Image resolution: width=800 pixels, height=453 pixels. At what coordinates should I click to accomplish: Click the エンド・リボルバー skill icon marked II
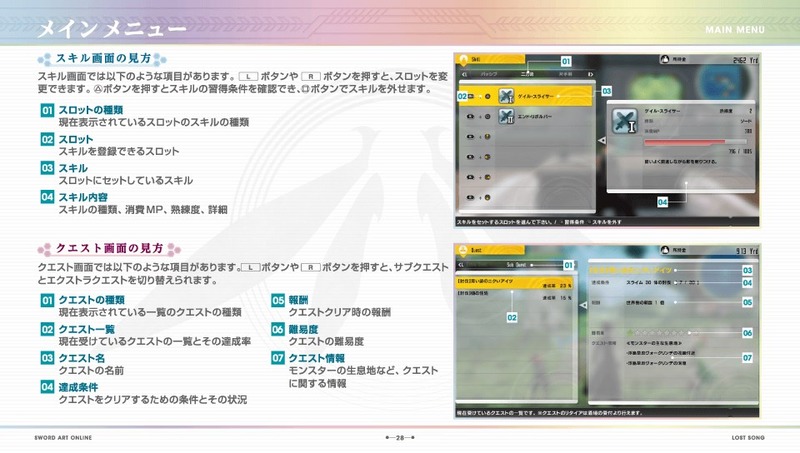506,116
